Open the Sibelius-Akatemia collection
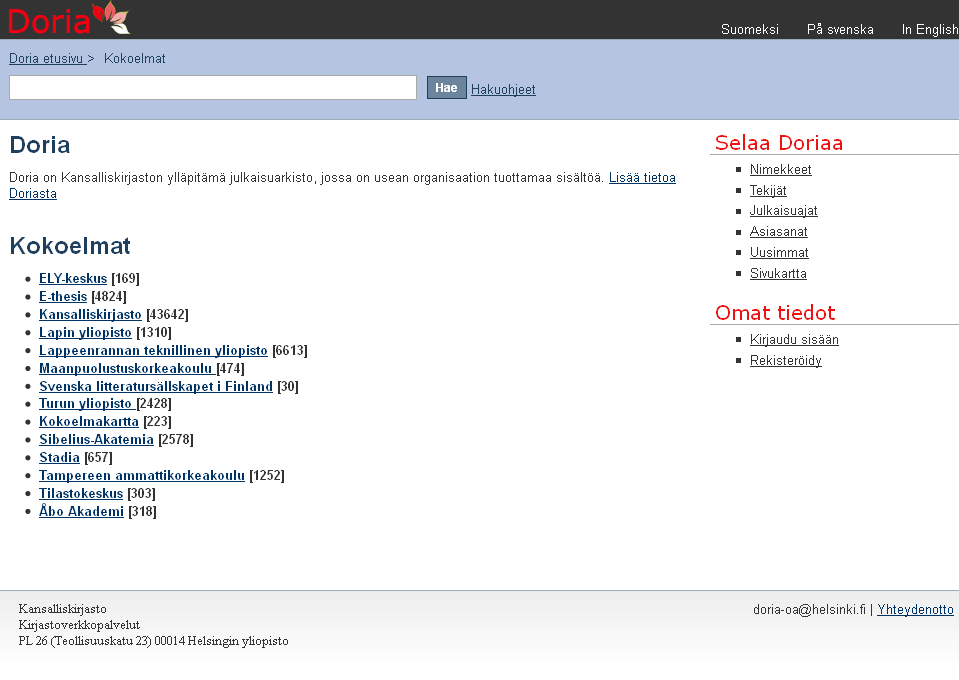 tap(96, 439)
